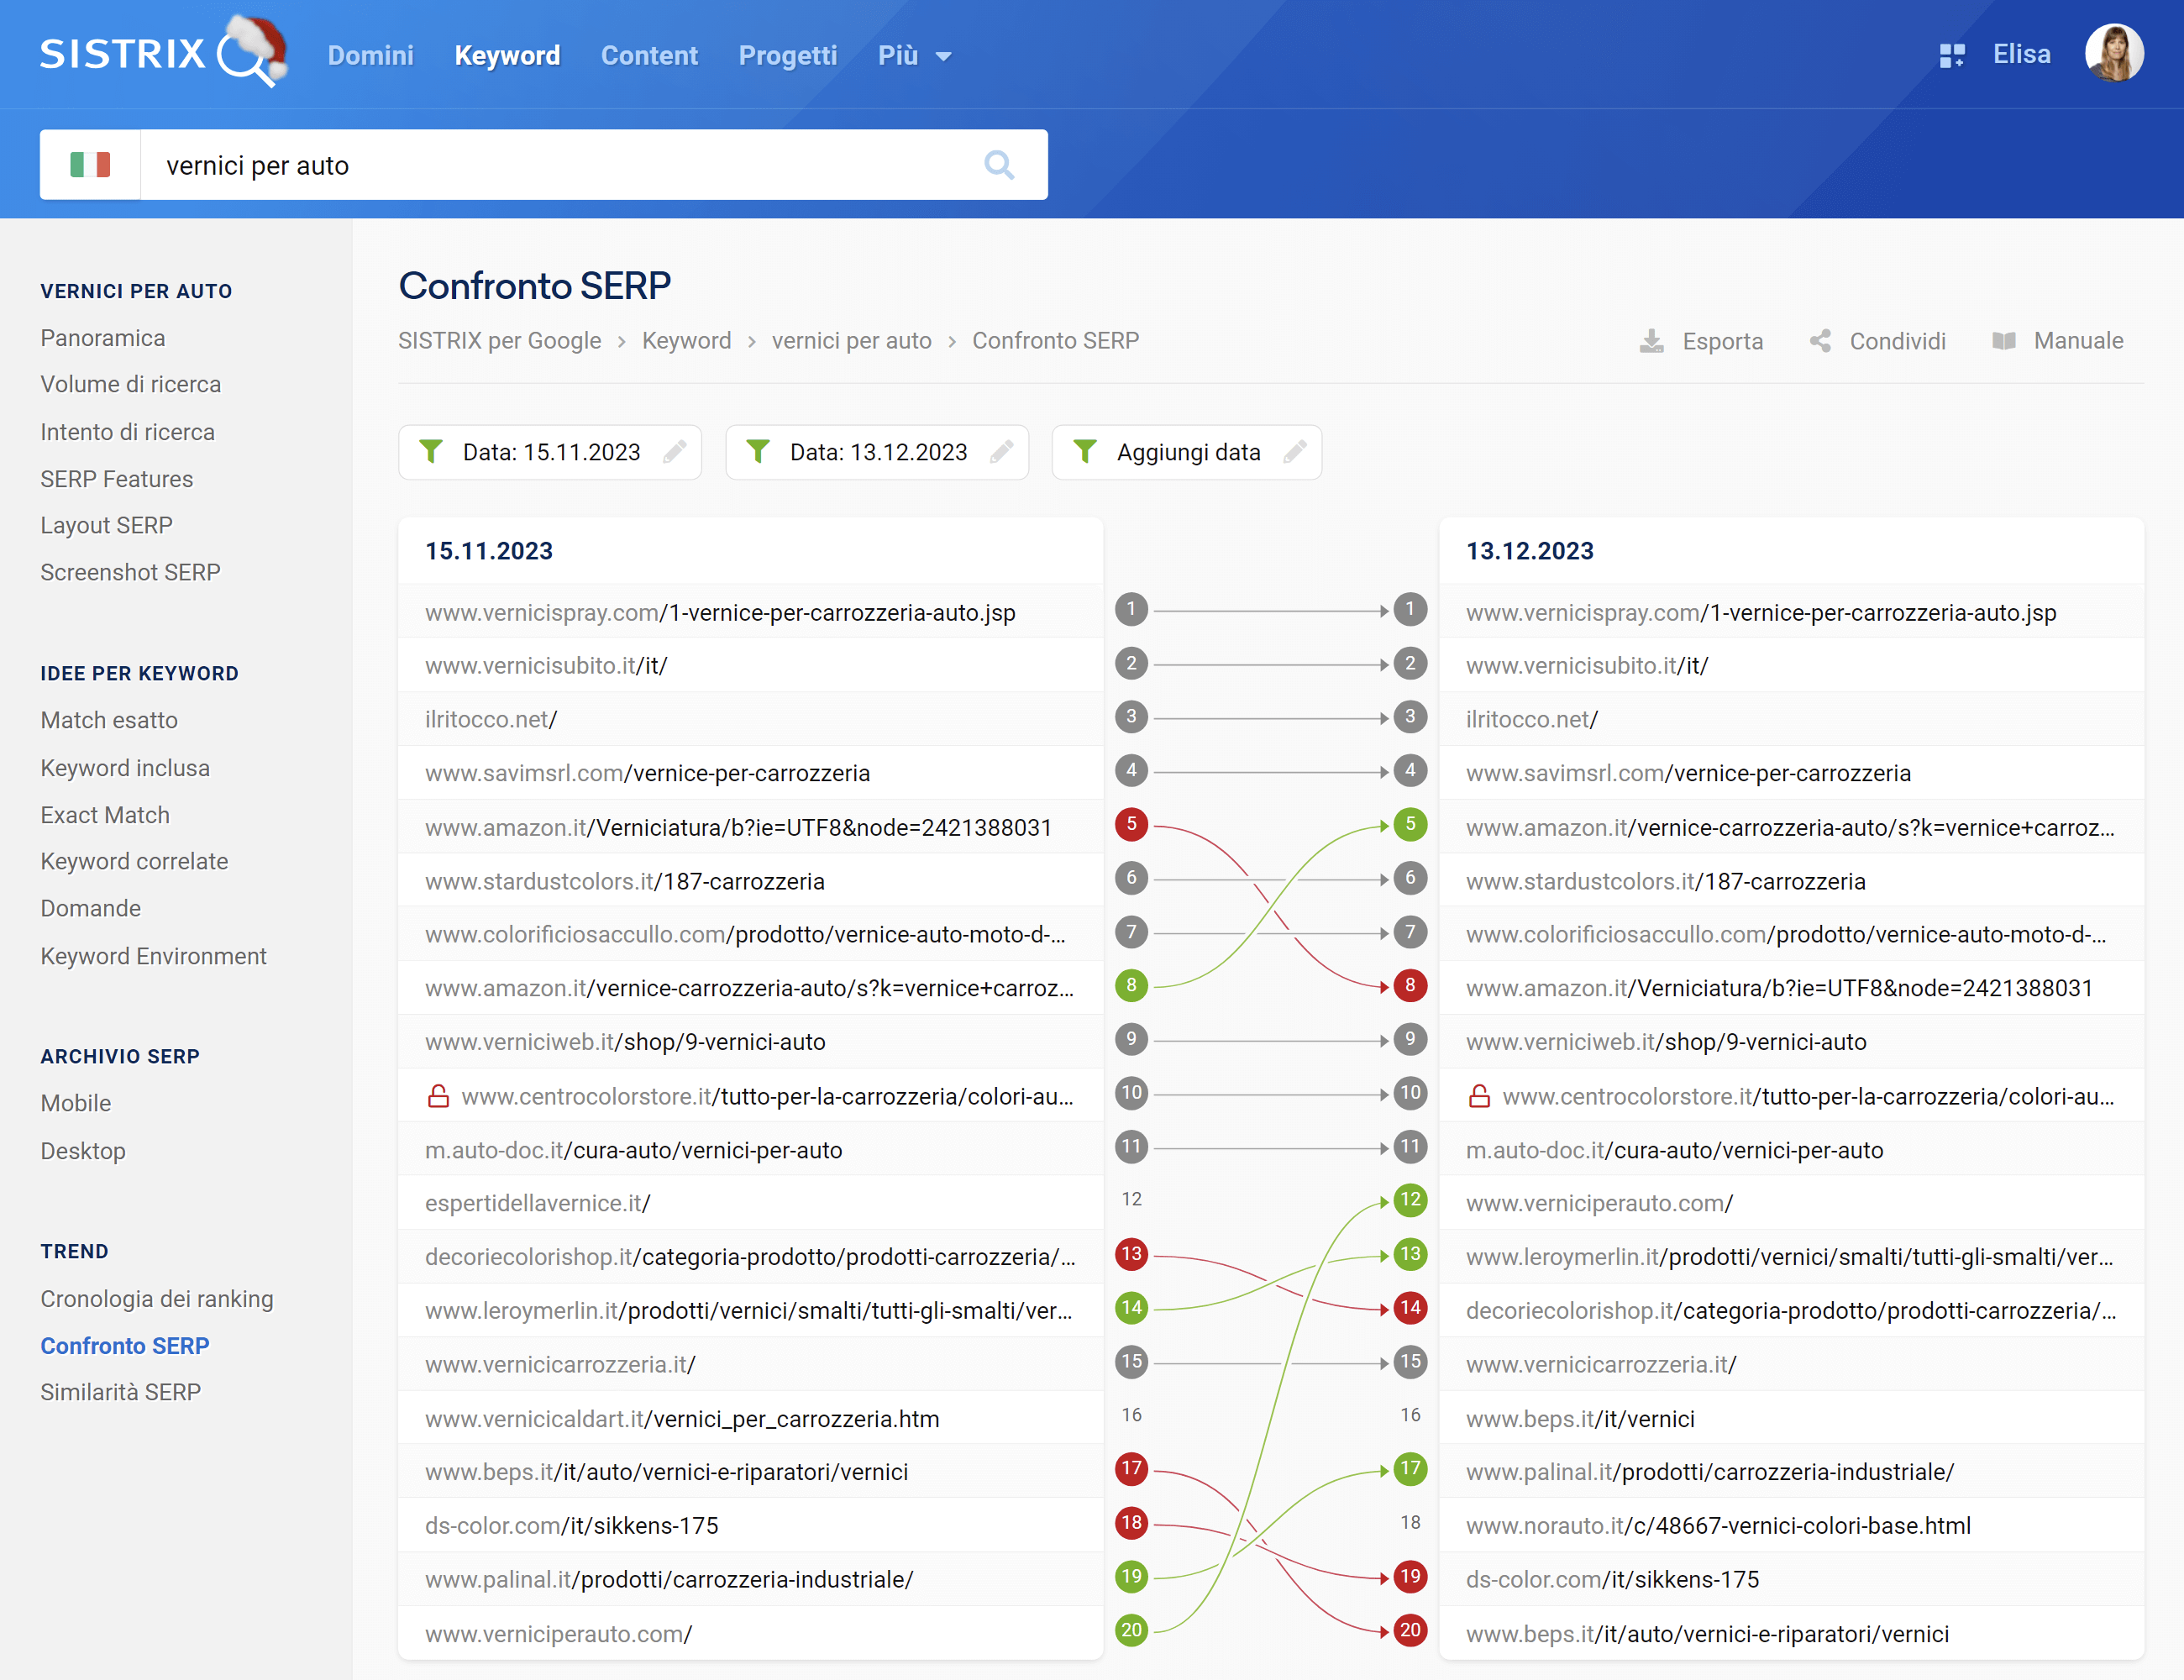Open www.vernicicaldart.it result in left column
This screenshot has height=1680, width=2184.
point(682,1419)
